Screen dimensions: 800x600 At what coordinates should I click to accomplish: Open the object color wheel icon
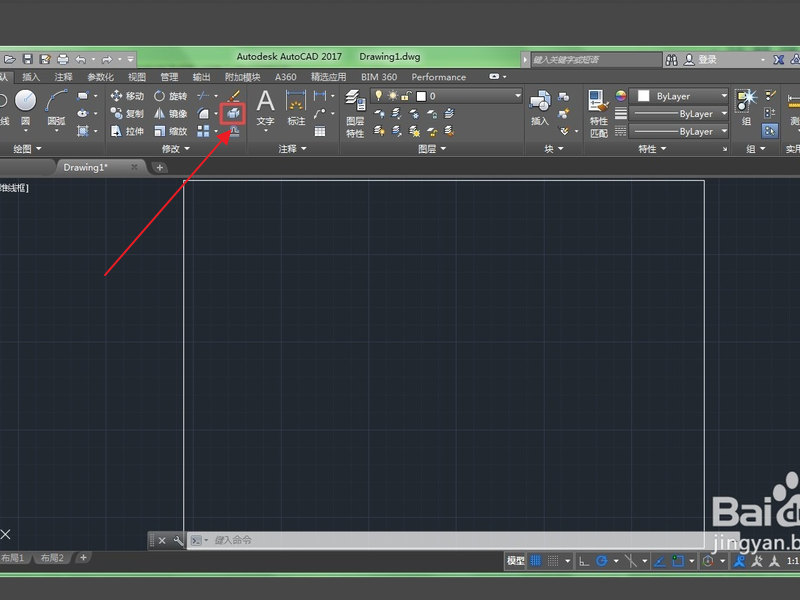tap(620, 96)
